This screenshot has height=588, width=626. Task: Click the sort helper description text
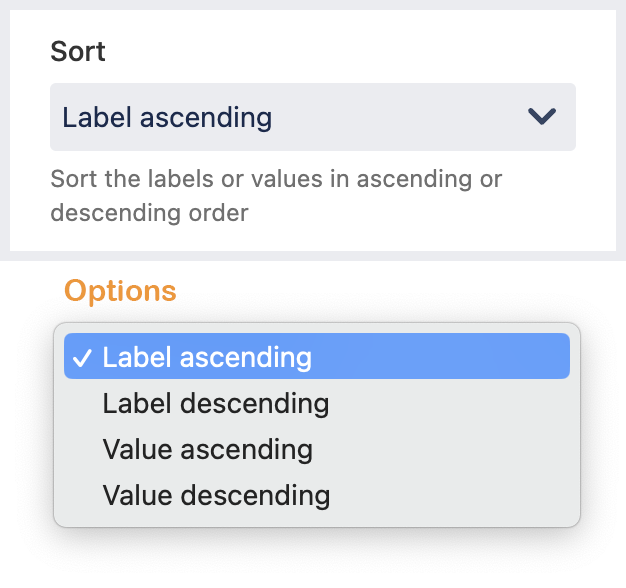[276, 180]
